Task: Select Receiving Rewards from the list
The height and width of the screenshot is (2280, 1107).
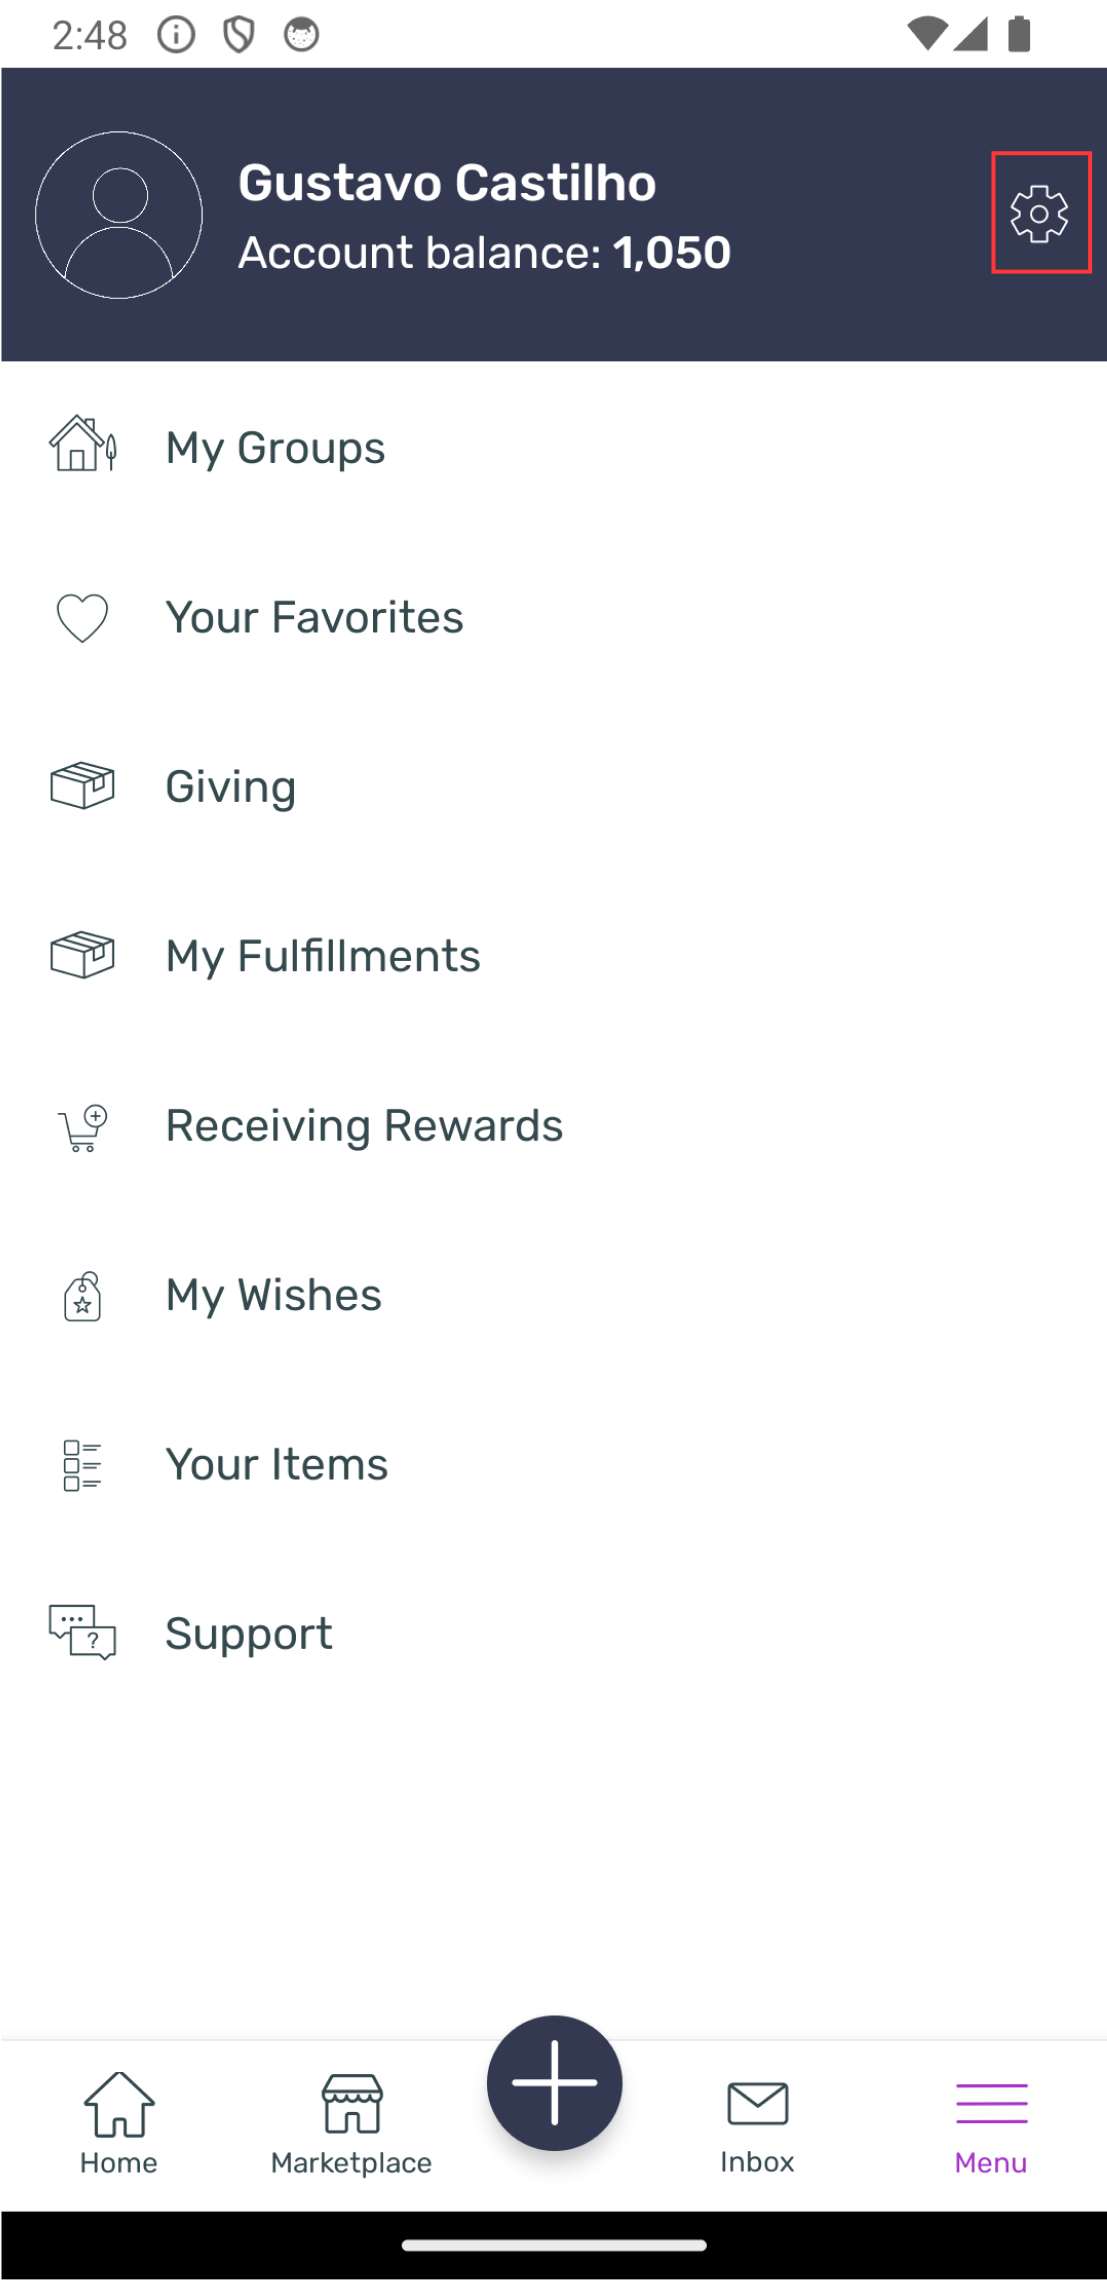Action: click(x=364, y=1126)
